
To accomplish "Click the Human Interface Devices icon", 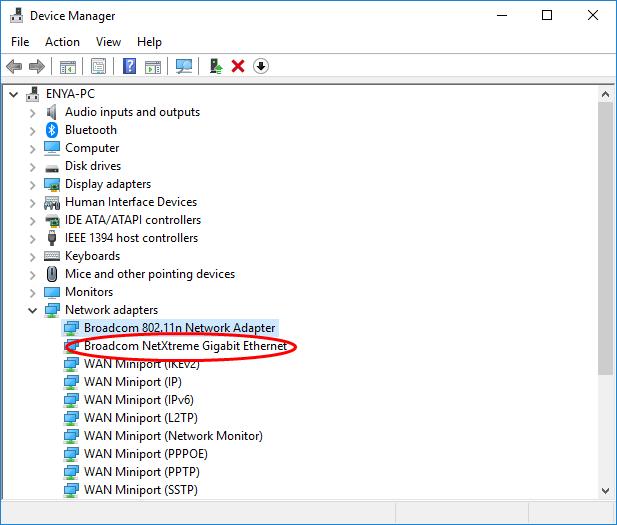I will [52, 203].
